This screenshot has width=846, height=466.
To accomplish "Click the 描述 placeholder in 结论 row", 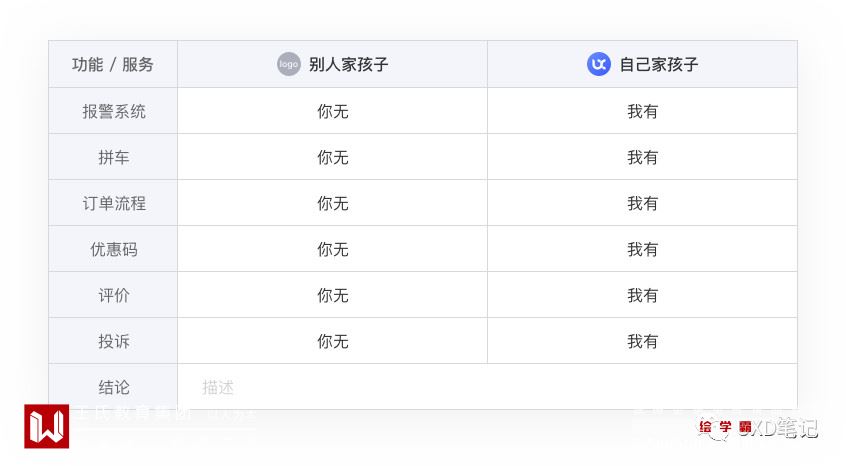I will [218, 387].
